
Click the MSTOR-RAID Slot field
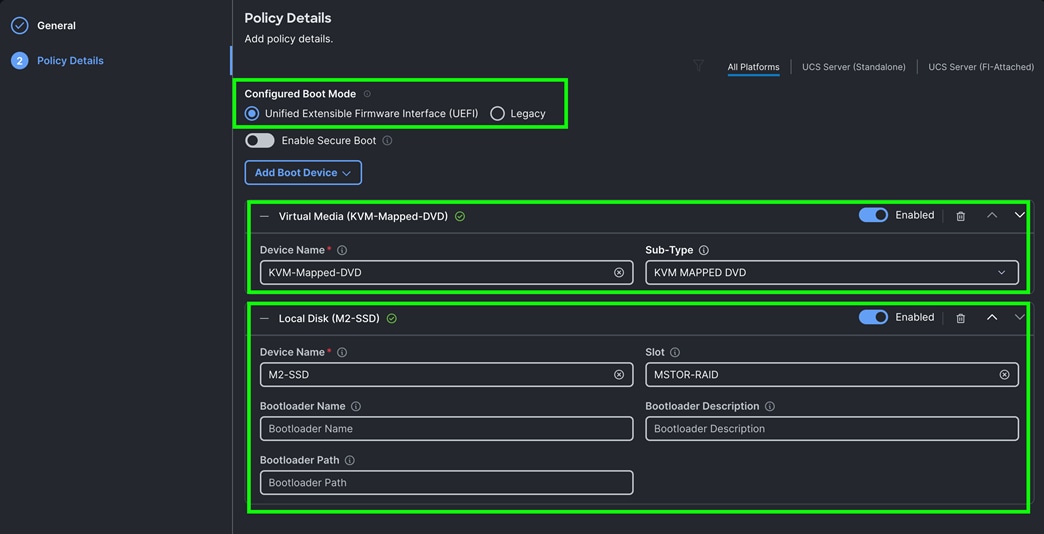(832, 375)
